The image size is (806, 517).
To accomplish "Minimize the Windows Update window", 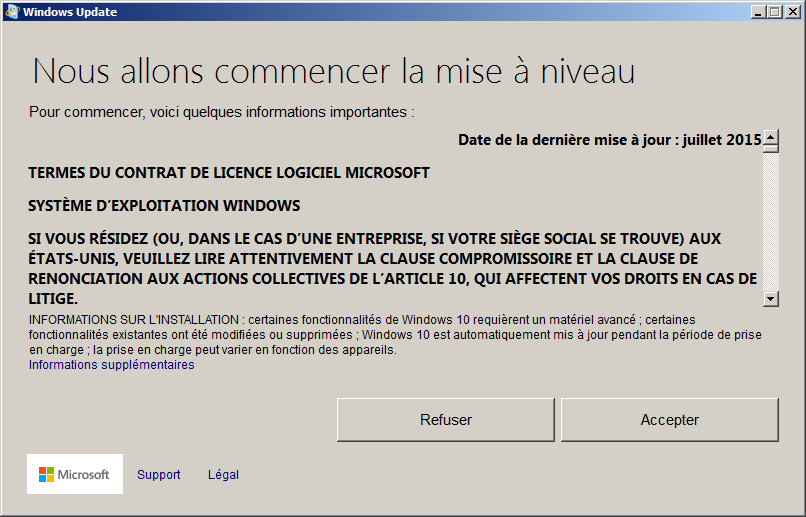I will tap(757, 12).
